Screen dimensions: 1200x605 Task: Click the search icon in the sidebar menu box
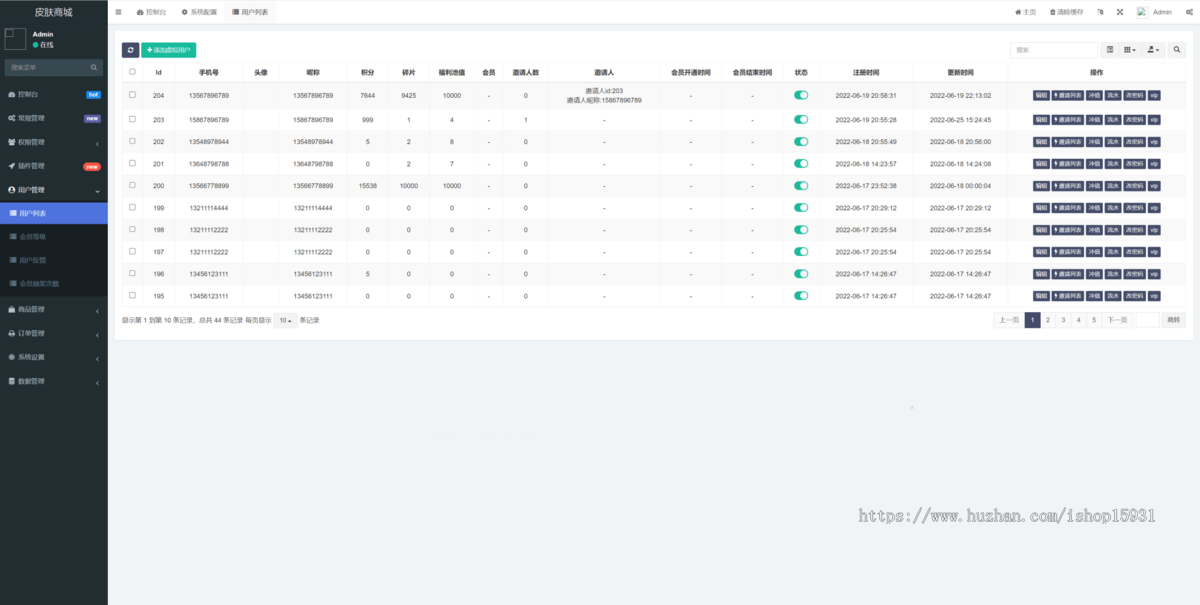[95, 68]
